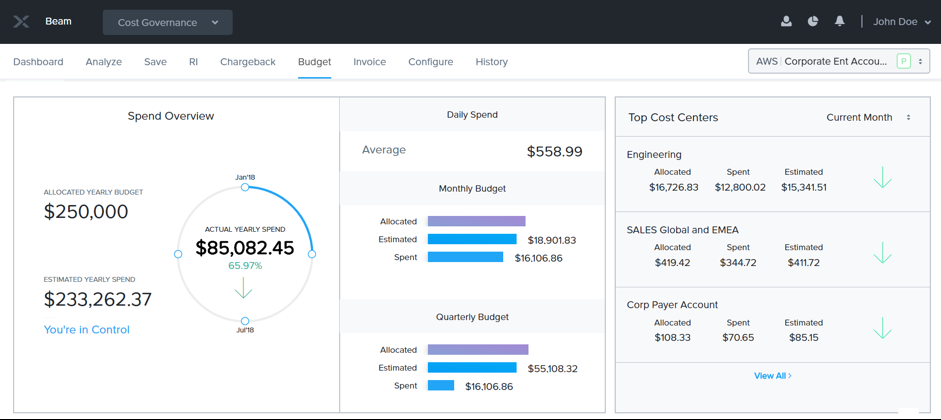This screenshot has height=420, width=941.
Task: Open notifications bell icon
Action: tap(839, 21)
